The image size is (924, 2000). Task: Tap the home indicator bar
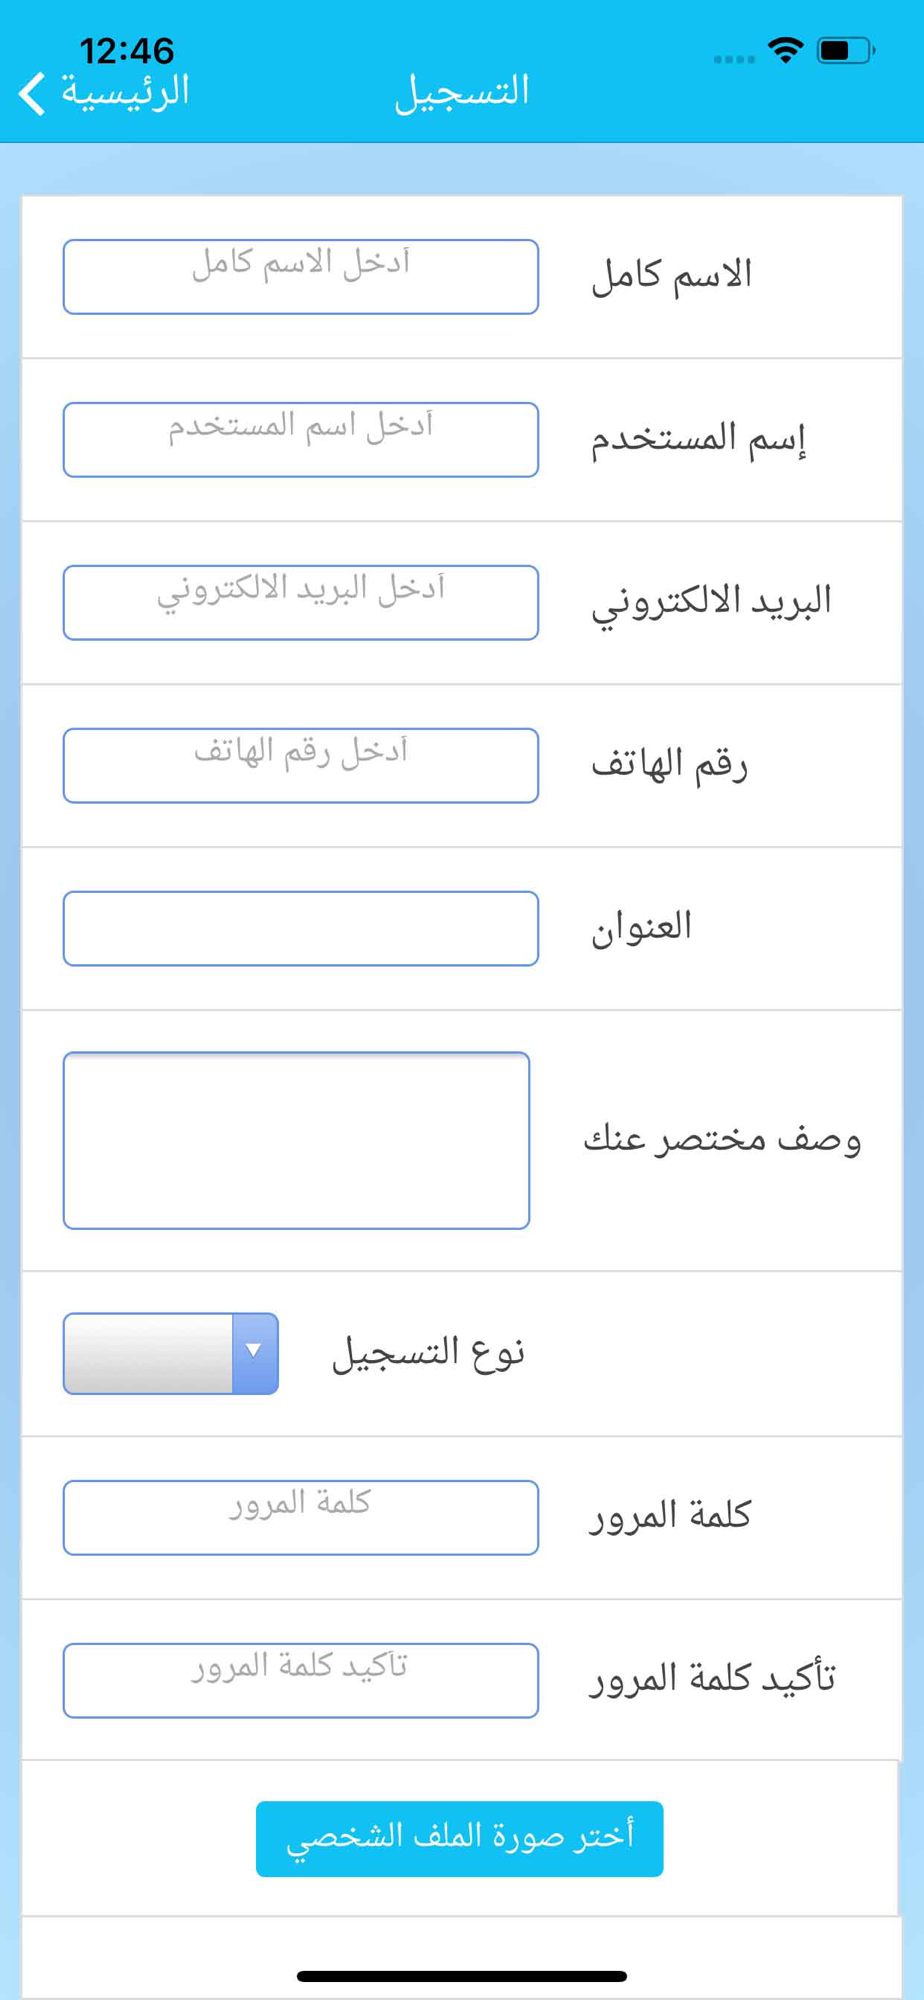[x=462, y=1976]
